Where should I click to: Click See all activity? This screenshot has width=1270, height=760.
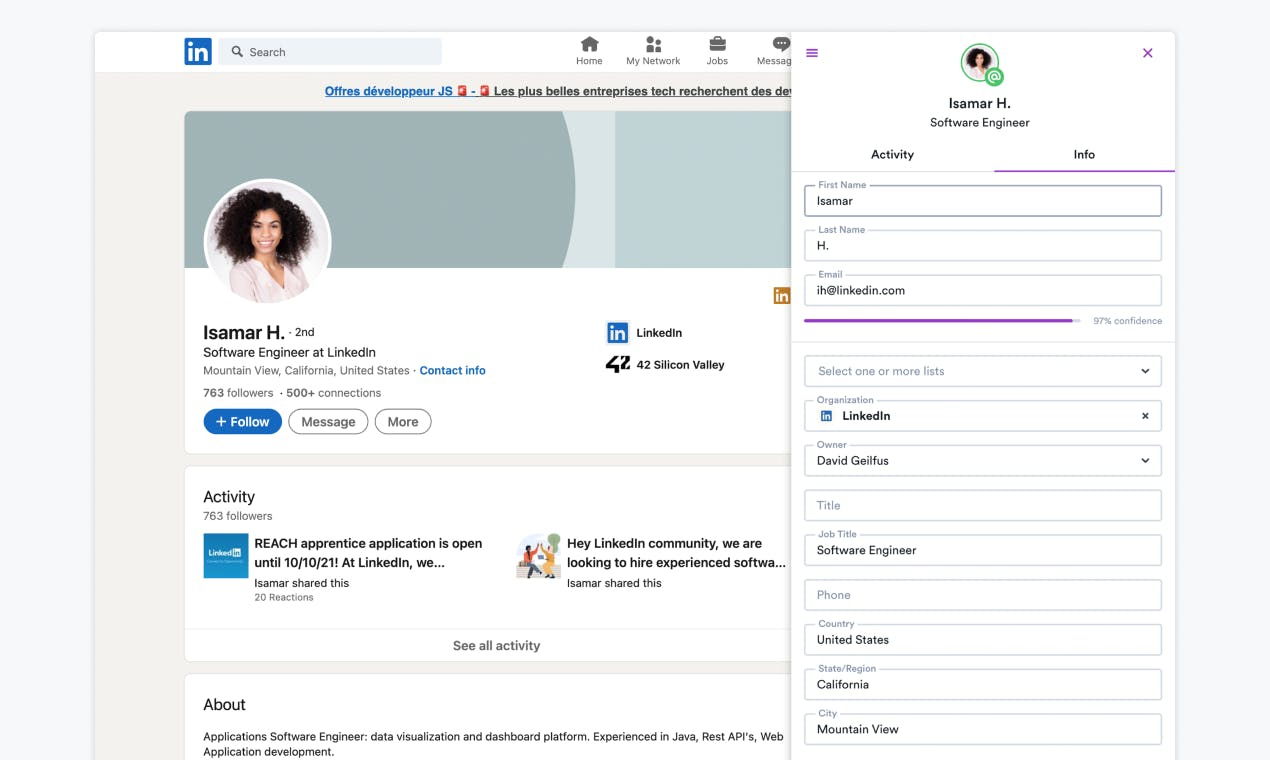pos(496,646)
